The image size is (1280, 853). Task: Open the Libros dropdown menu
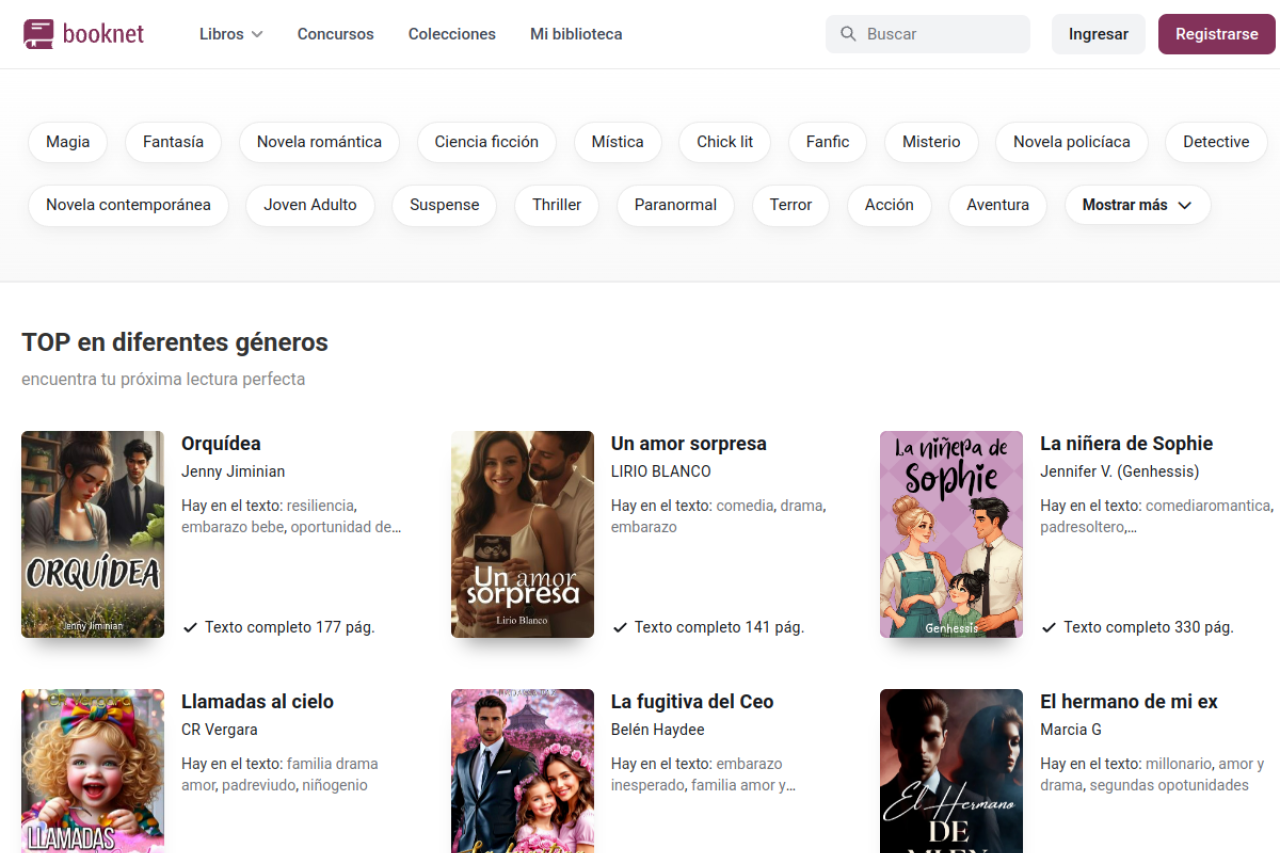231,34
